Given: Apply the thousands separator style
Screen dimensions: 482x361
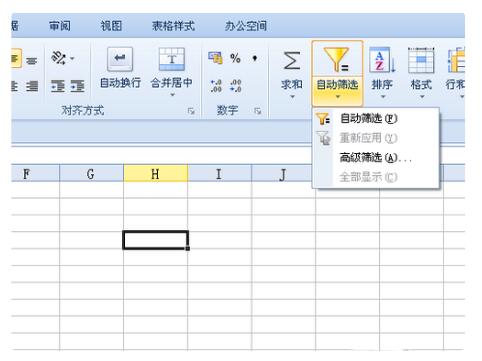Looking at the screenshot, I should (255, 58).
